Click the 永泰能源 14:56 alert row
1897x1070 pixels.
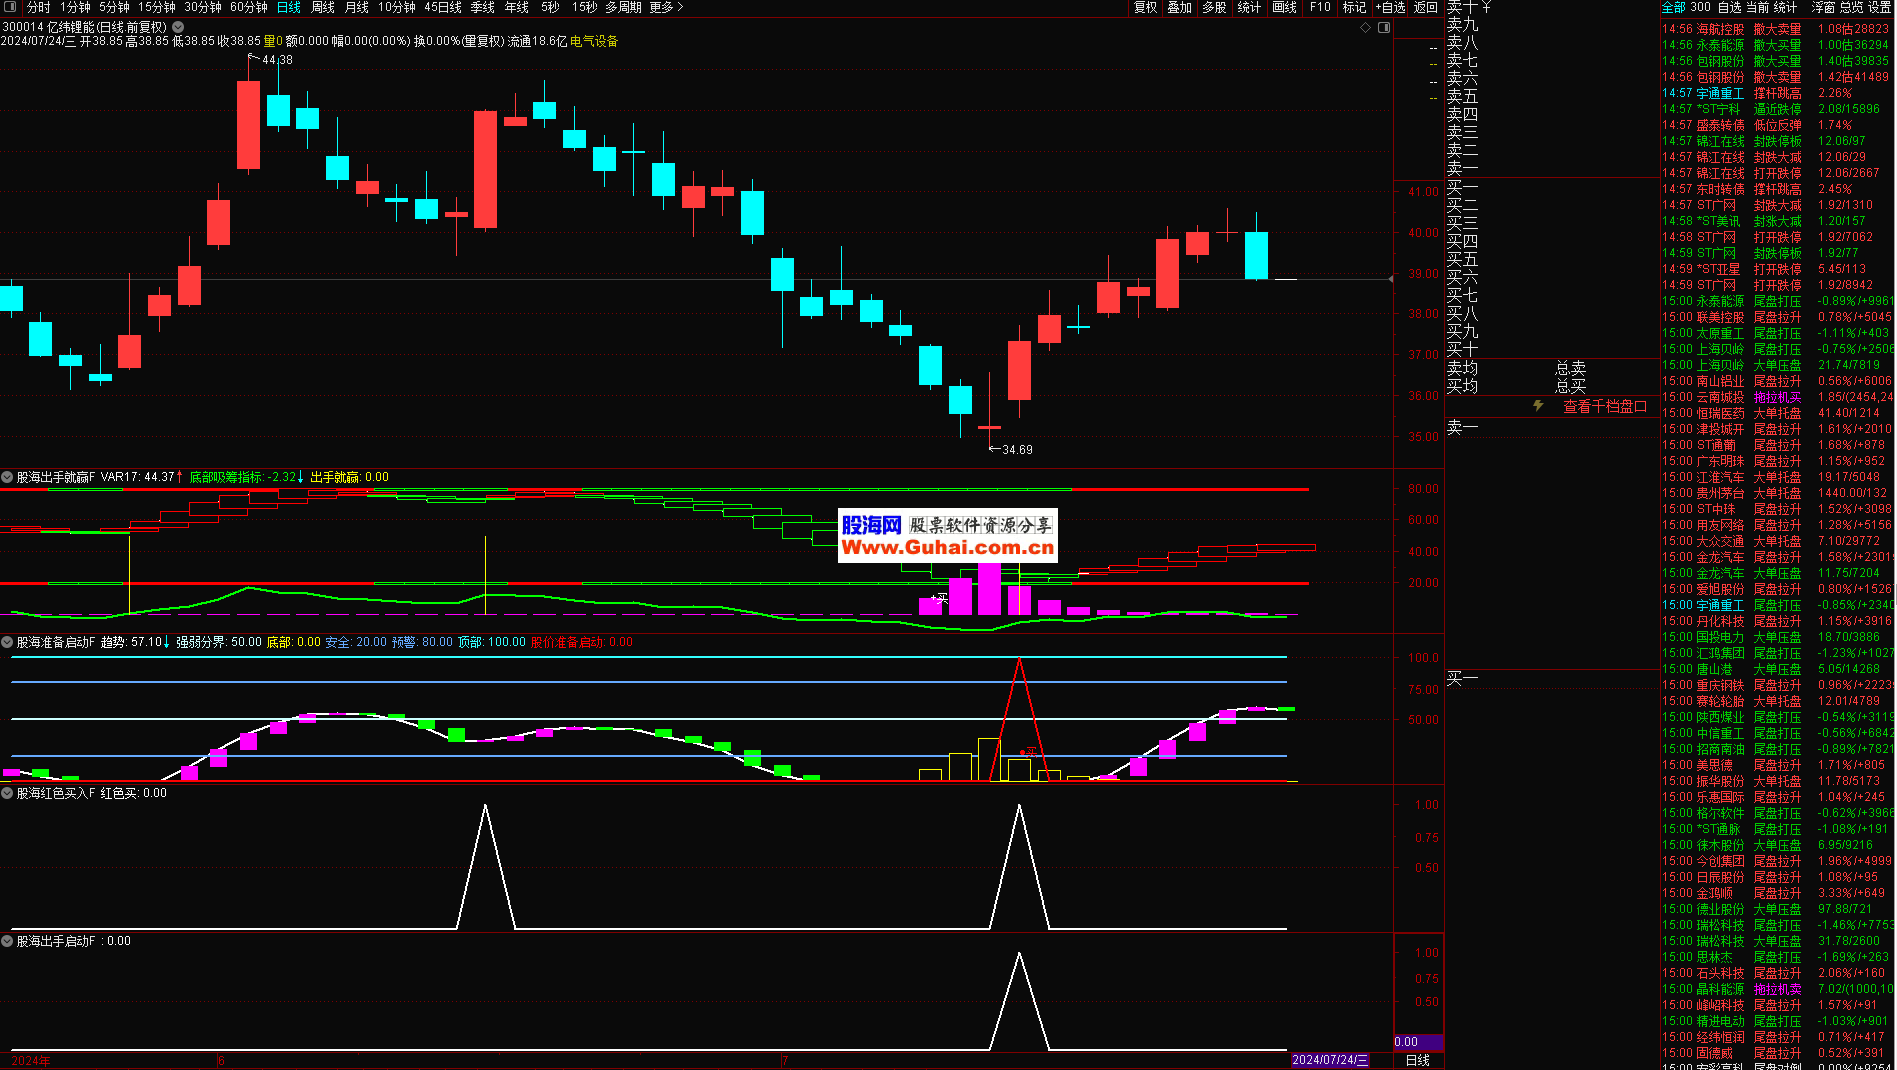click(x=1776, y=45)
